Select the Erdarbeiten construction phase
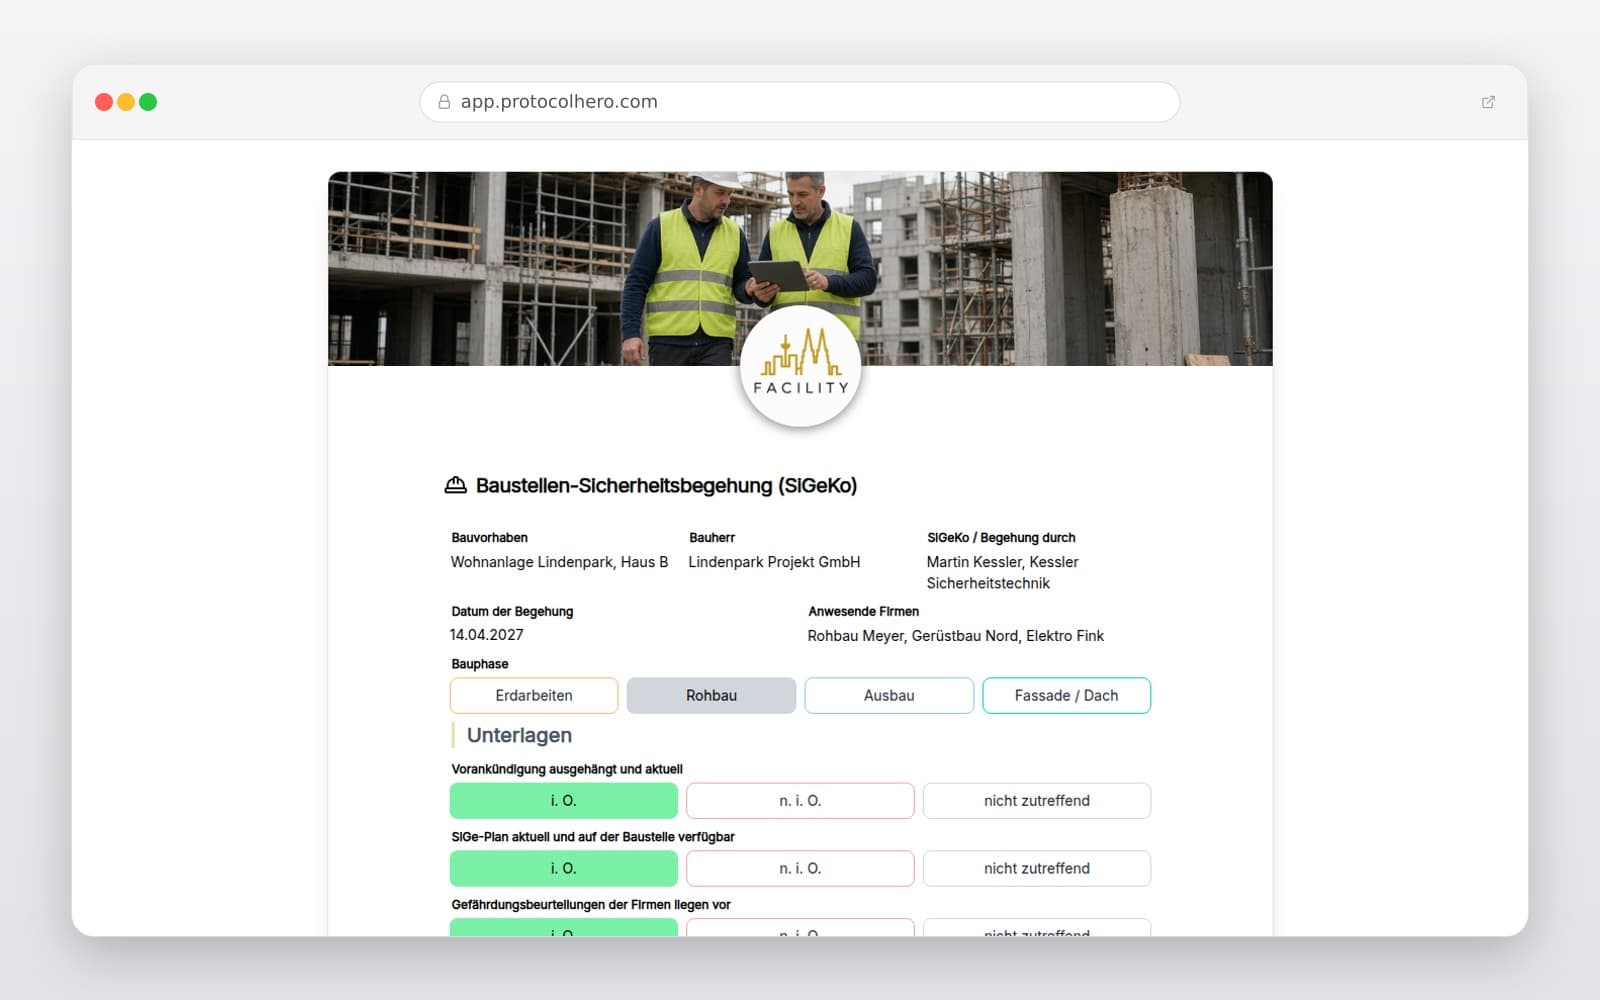The height and width of the screenshot is (1000, 1600). click(534, 695)
